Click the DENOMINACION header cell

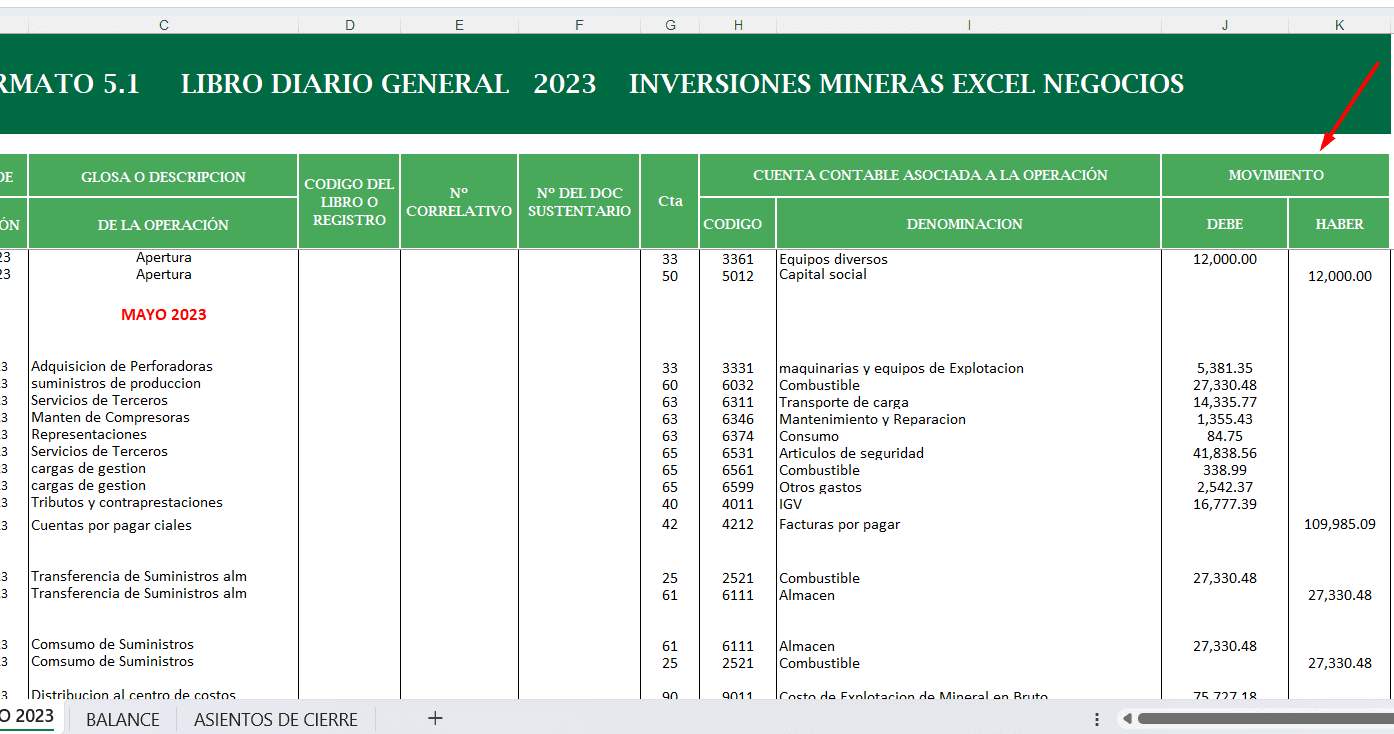[x=968, y=224]
